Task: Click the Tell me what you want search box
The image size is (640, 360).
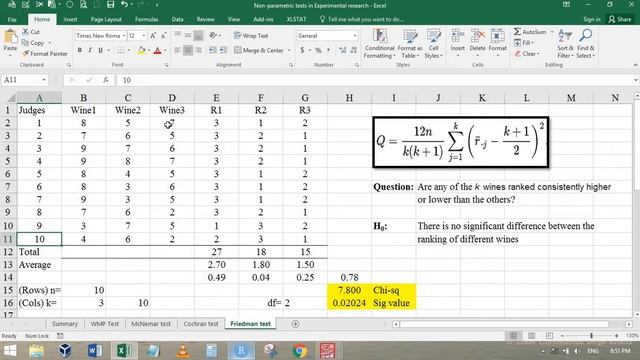Action: coord(362,19)
